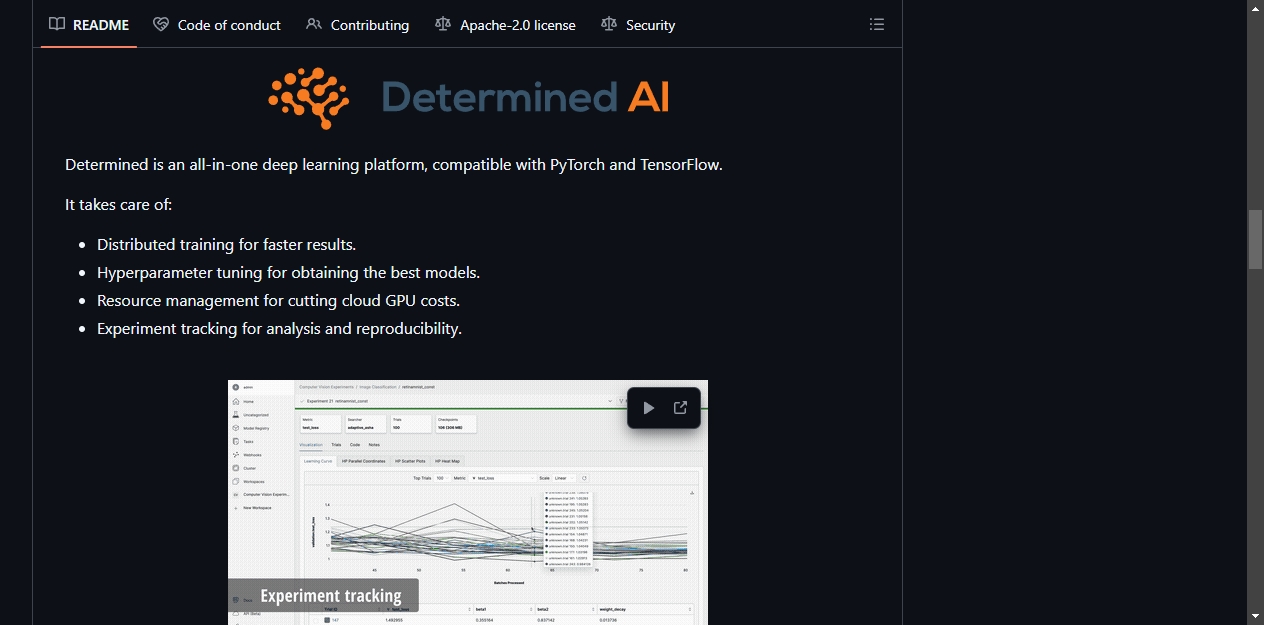Select the Contributing tab
This screenshot has height=625, width=1264.
[358, 25]
